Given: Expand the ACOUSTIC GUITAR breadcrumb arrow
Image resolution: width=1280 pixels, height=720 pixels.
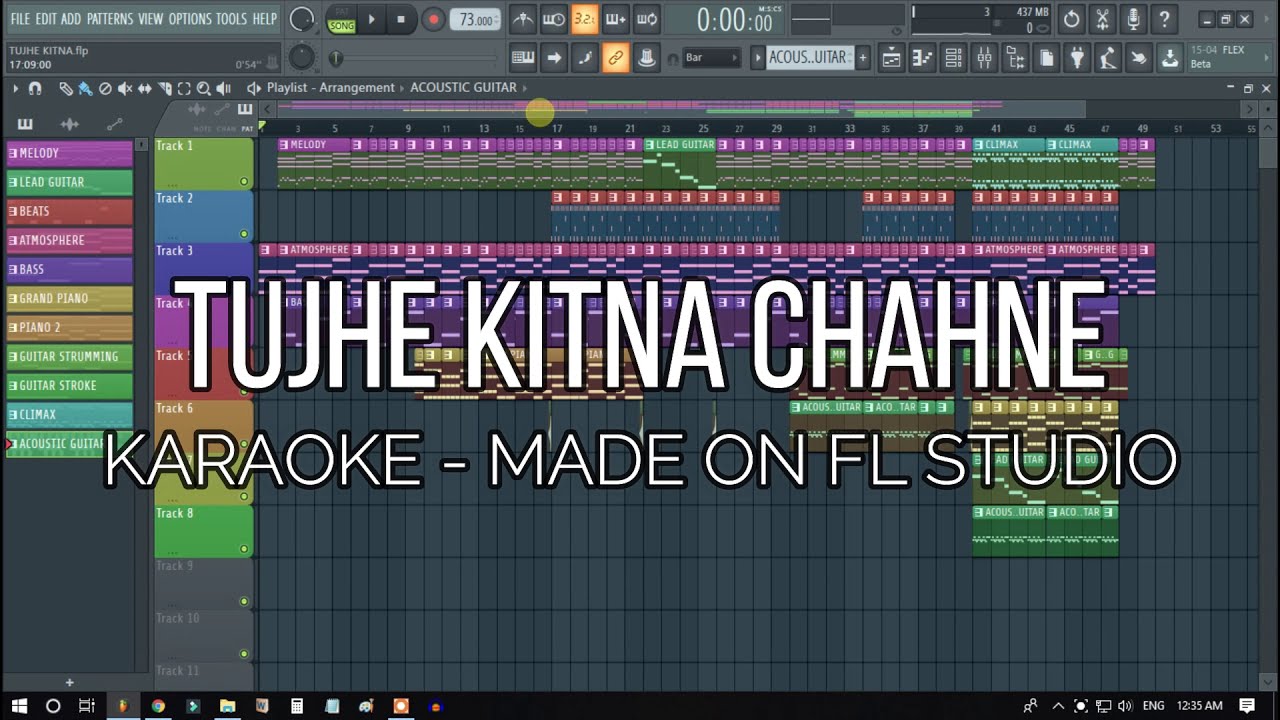Looking at the screenshot, I should pyautogui.click(x=525, y=88).
